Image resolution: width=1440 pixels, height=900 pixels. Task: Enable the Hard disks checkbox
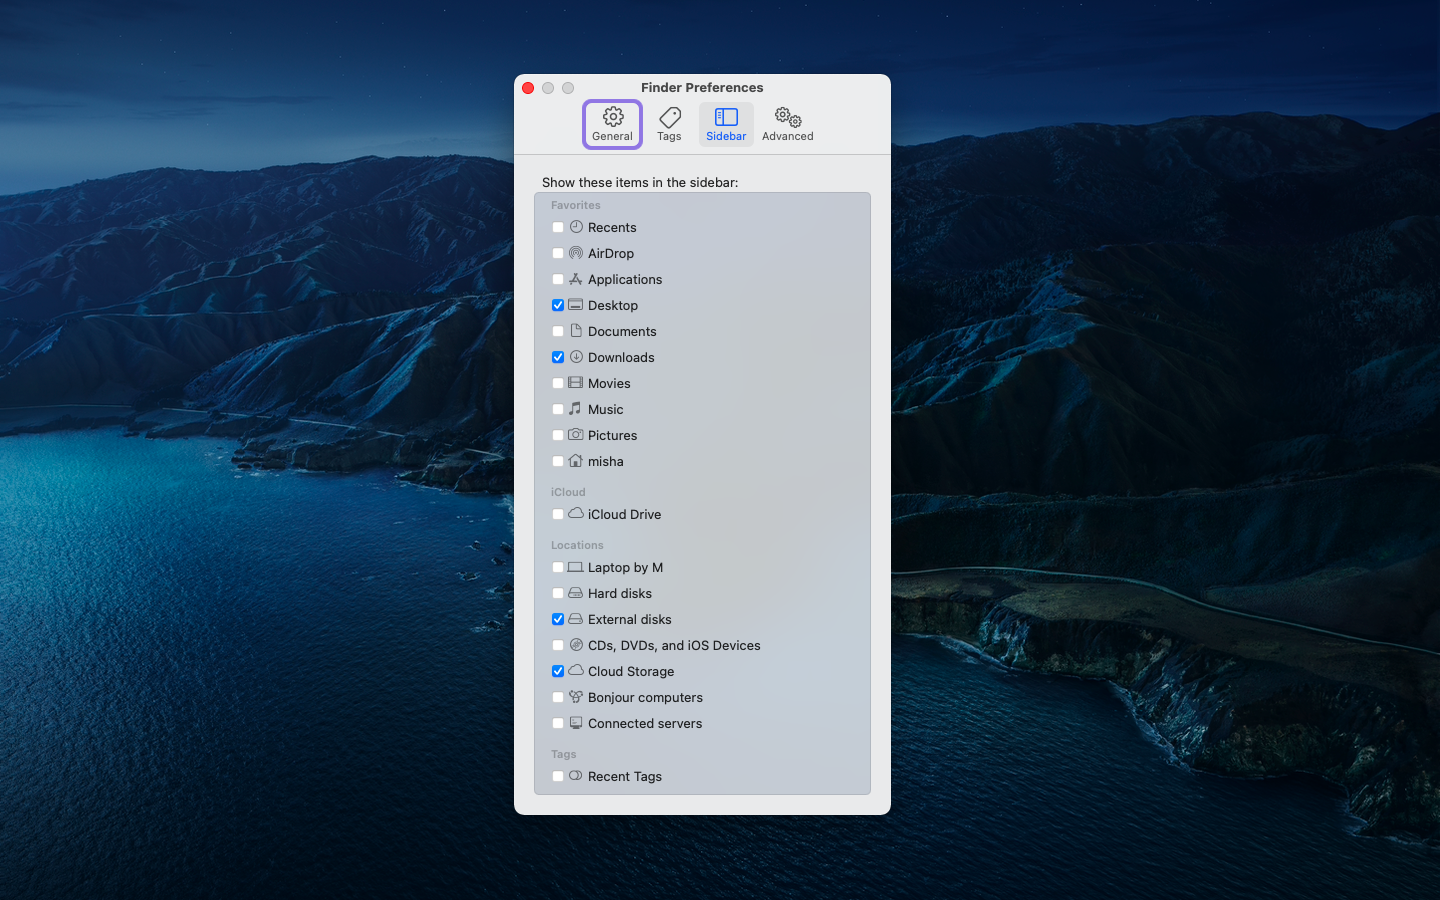(x=558, y=594)
